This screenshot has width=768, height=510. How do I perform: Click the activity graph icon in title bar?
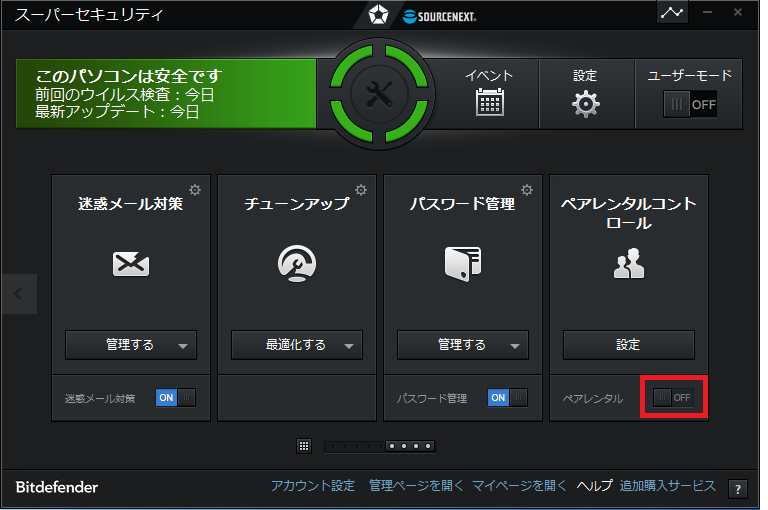pos(672,13)
